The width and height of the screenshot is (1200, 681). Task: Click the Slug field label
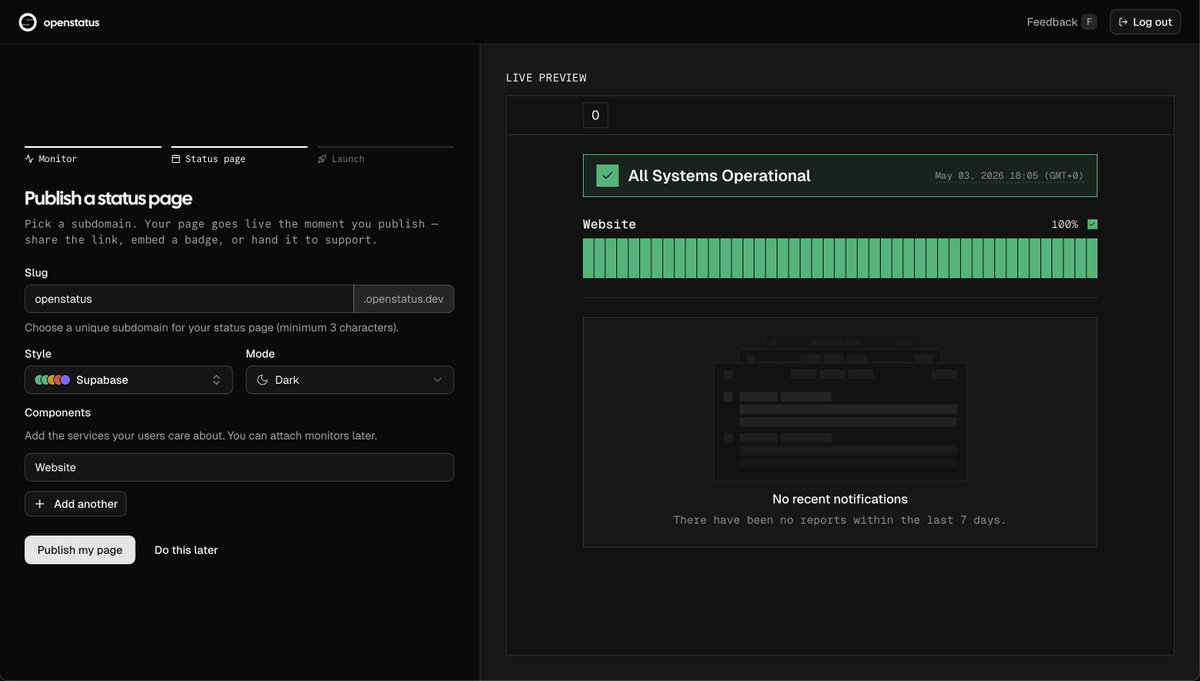(x=36, y=272)
